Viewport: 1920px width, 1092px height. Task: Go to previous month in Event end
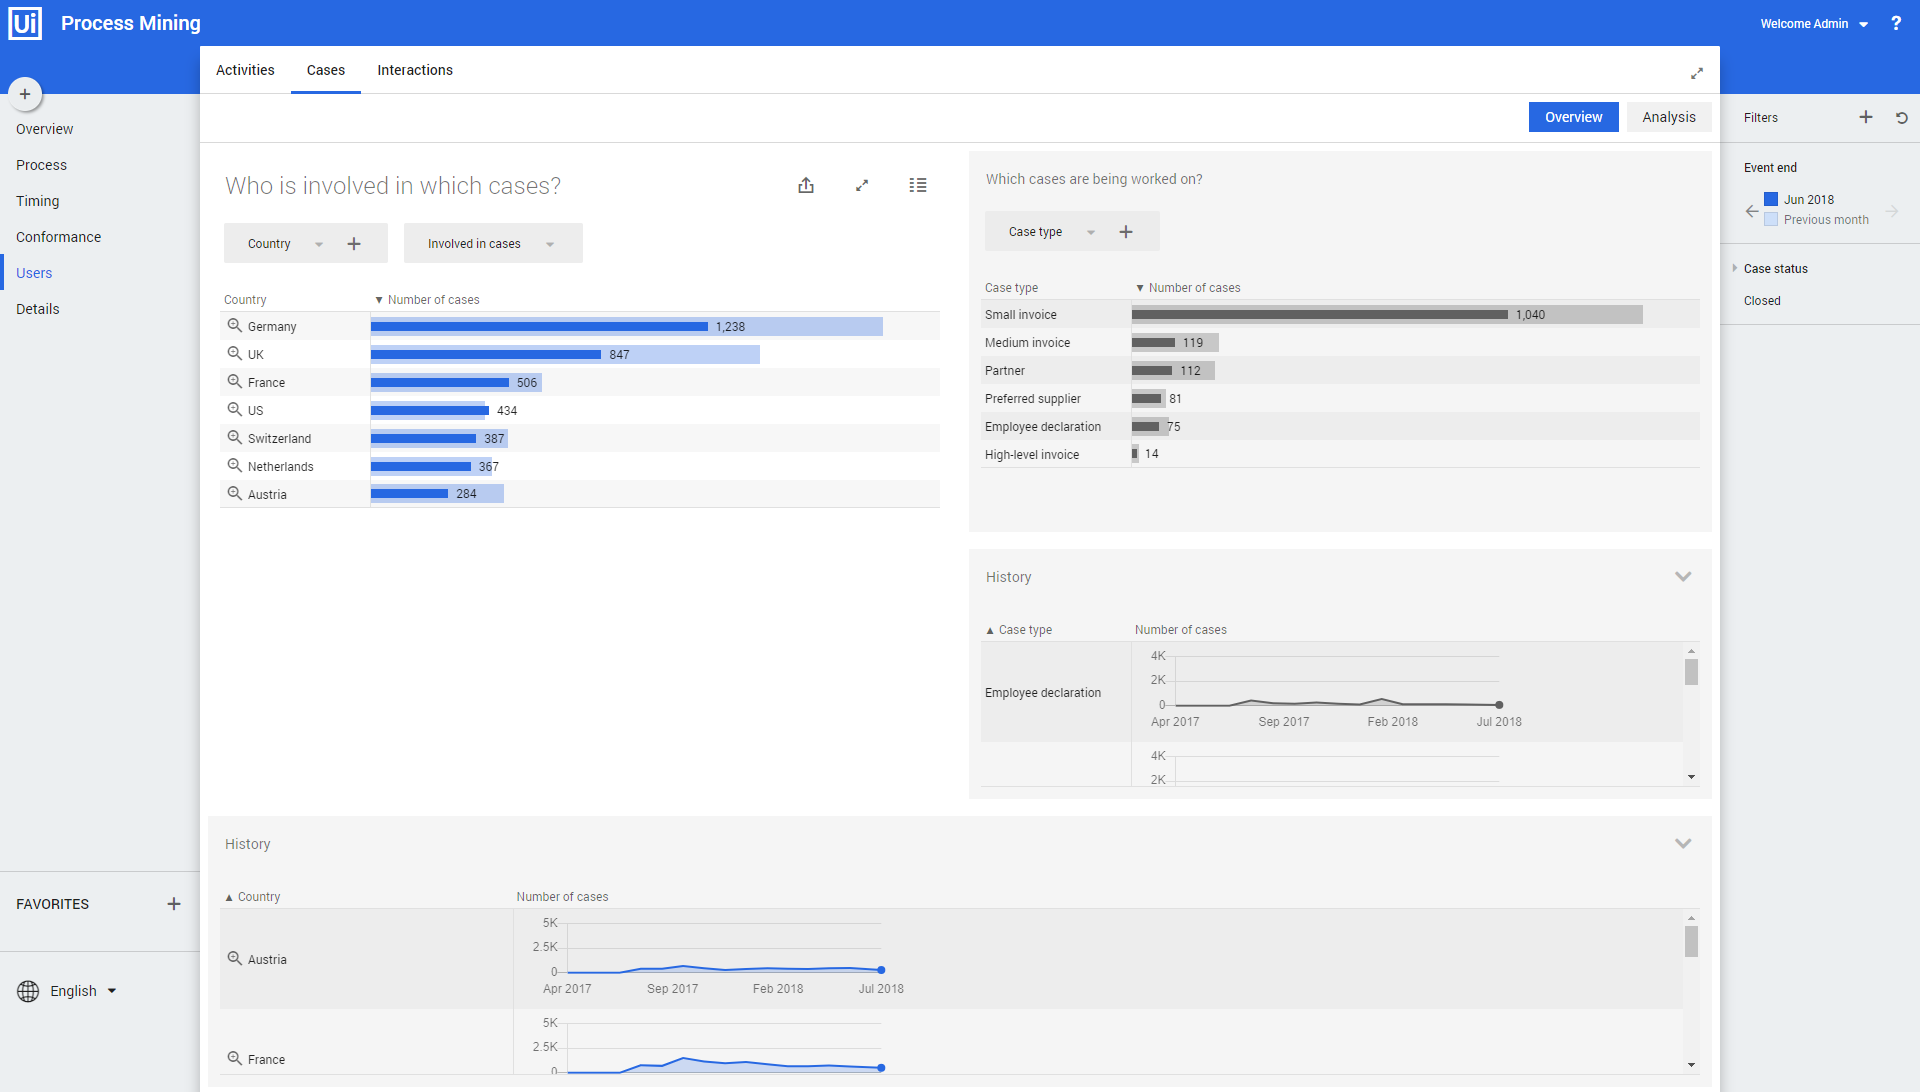1752,211
